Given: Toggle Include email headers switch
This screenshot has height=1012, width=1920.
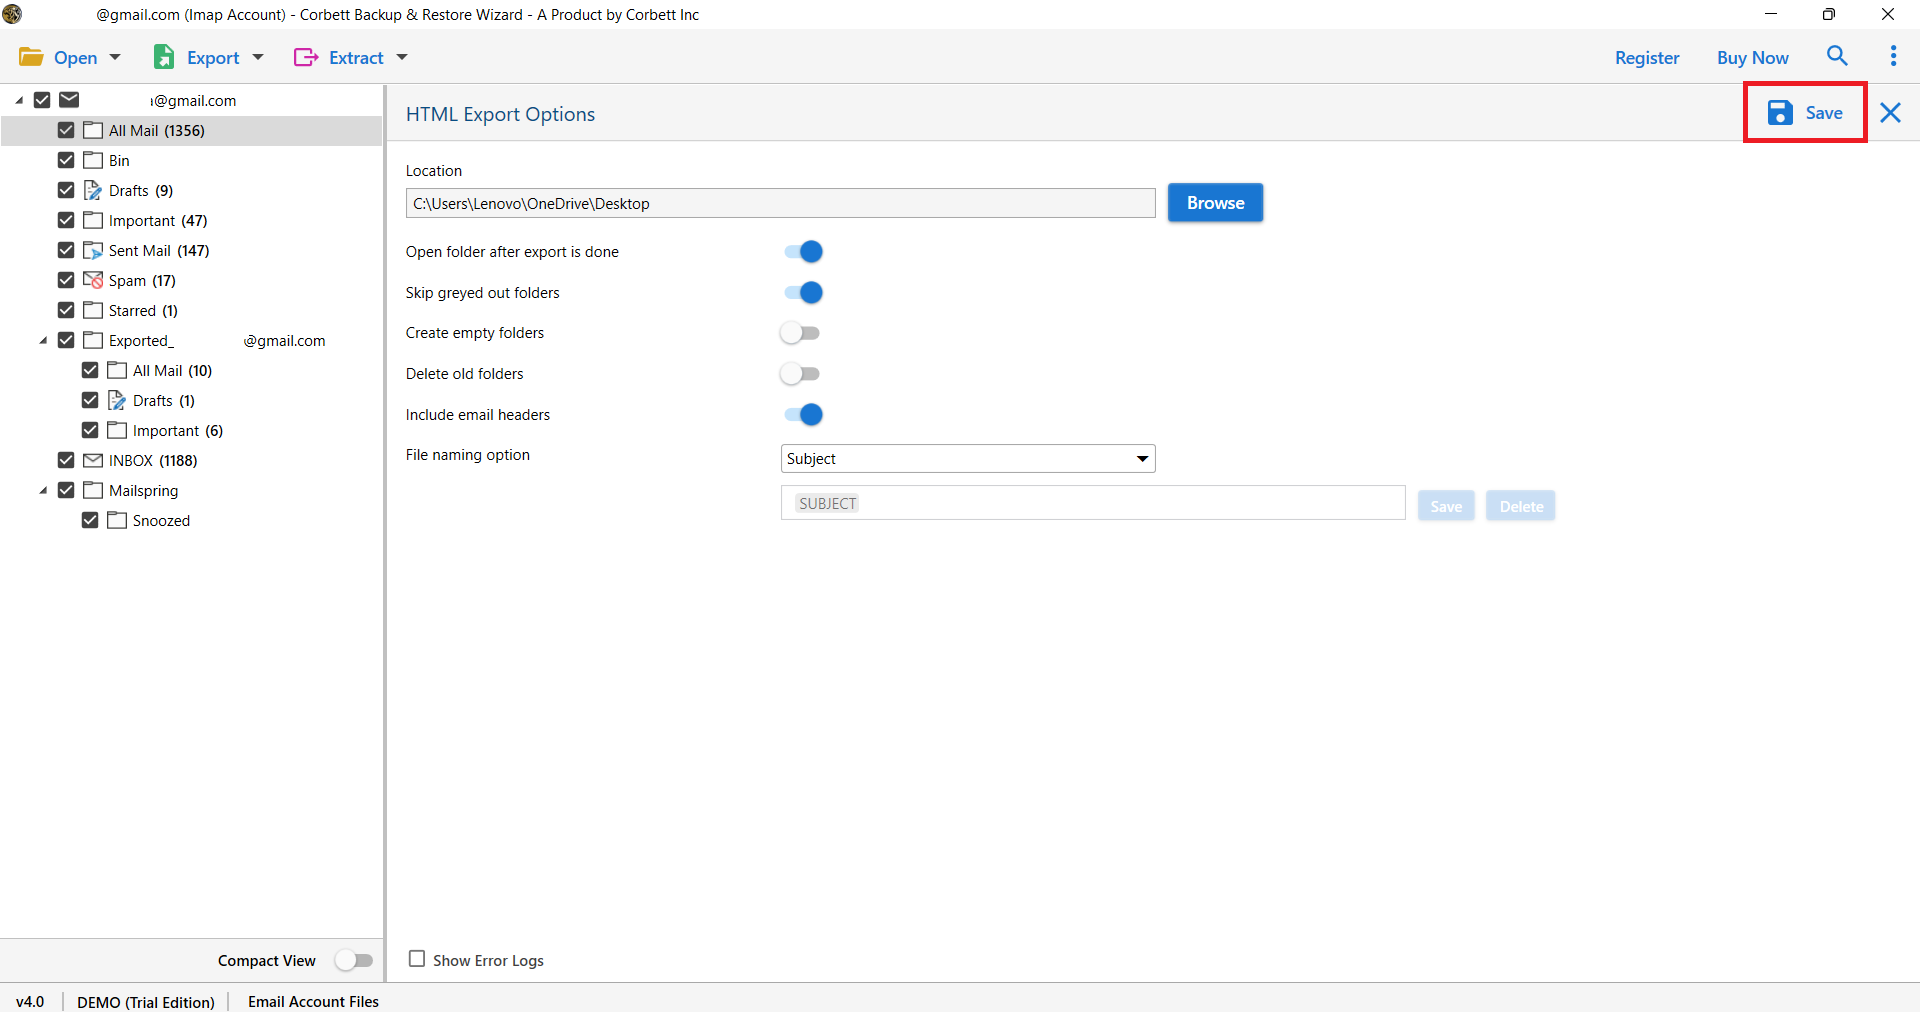Looking at the screenshot, I should coord(803,414).
